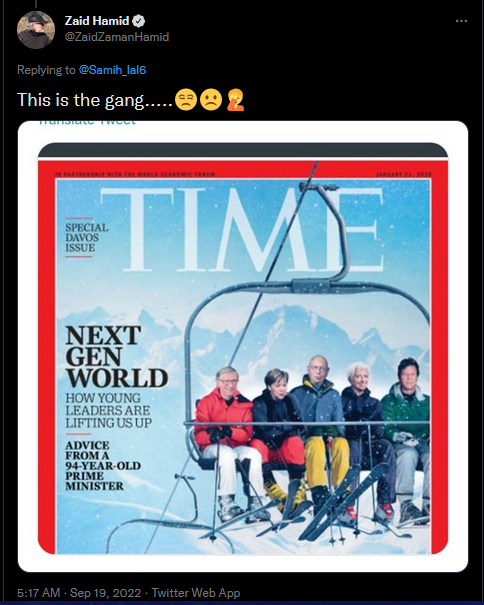Image resolution: width=484 pixels, height=605 pixels.
Task: Open Zaid Hamid's profile avatar
Action: click(36, 30)
